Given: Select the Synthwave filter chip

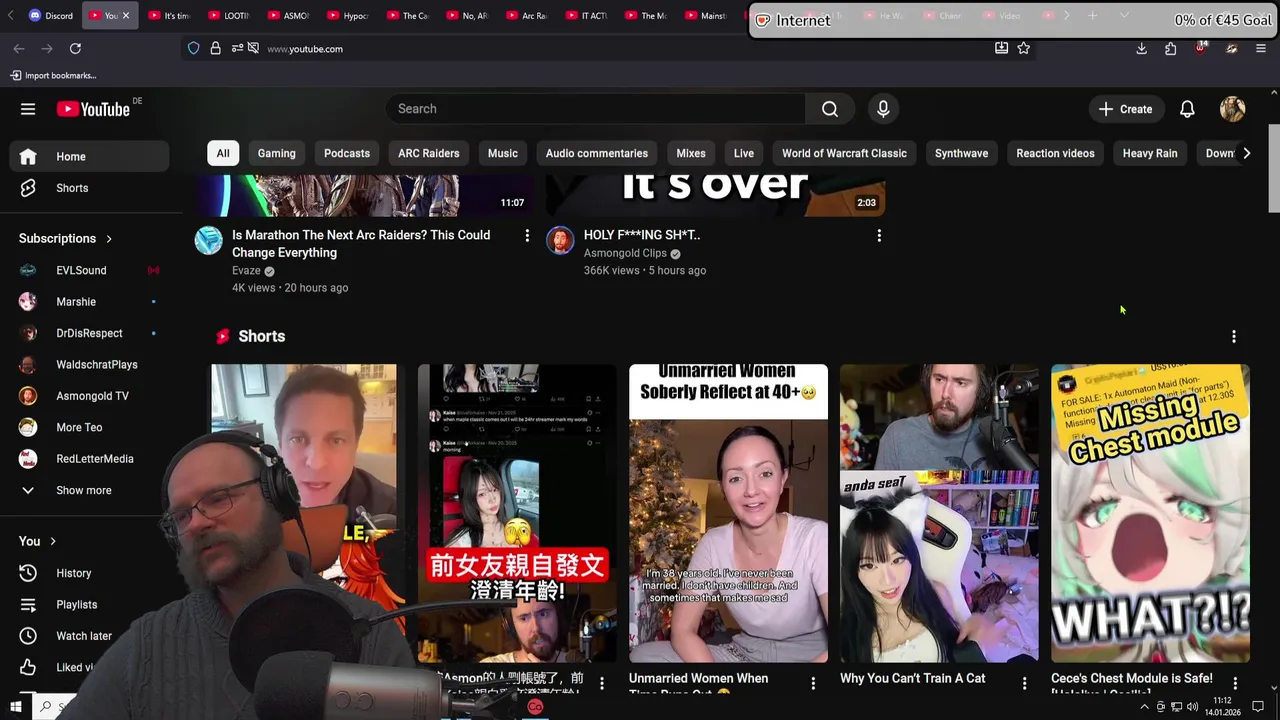Looking at the screenshot, I should coord(961,153).
